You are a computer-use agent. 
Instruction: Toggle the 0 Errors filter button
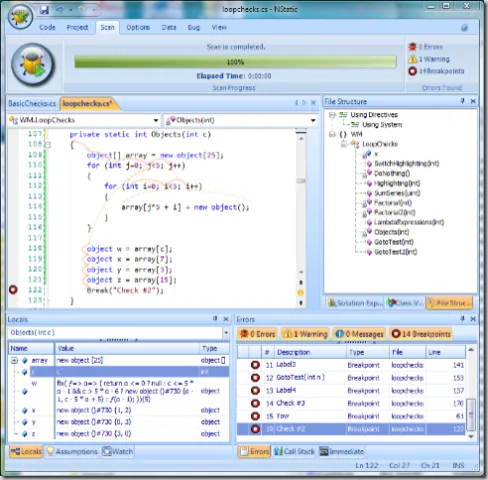(258, 334)
